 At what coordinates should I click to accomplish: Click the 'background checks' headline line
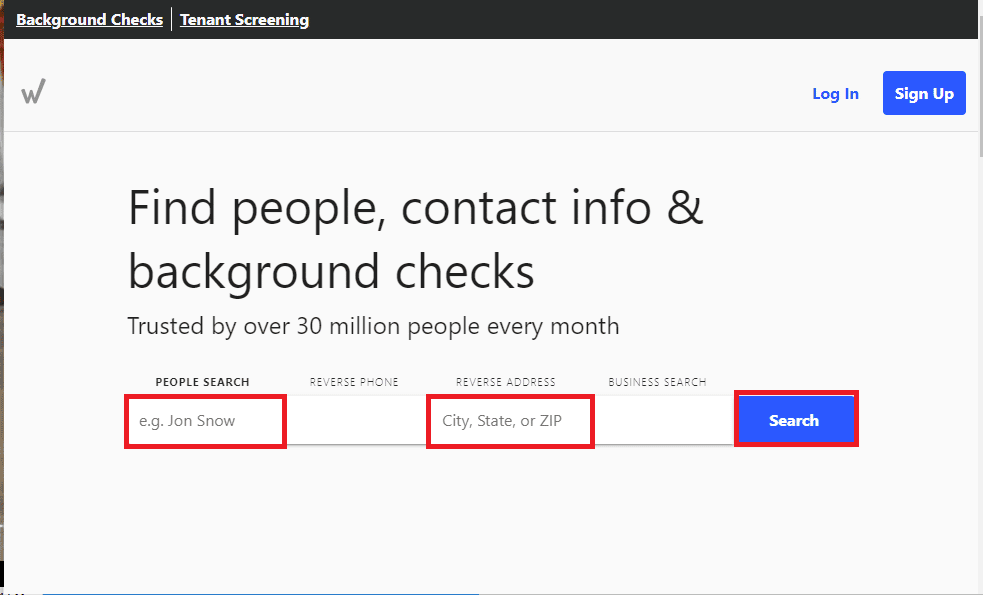click(x=331, y=272)
